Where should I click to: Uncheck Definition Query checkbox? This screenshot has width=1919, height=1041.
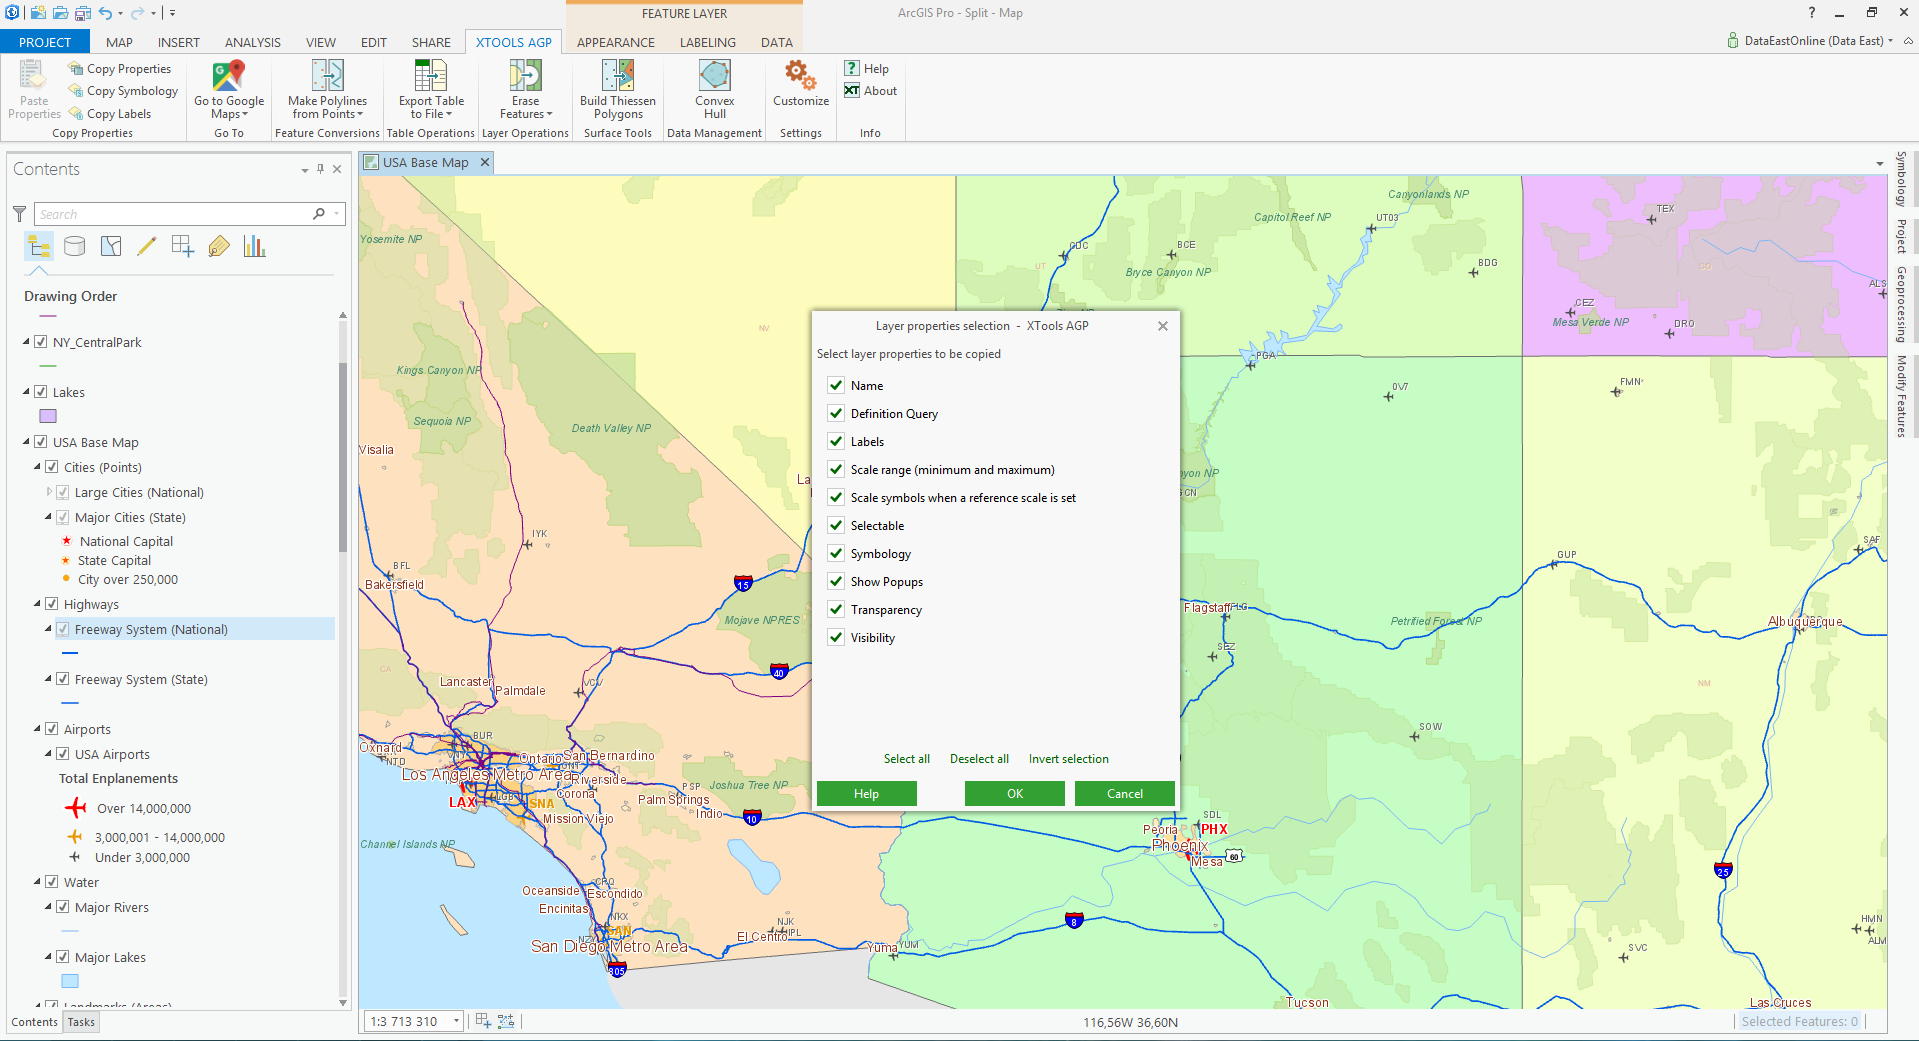click(x=836, y=413)
